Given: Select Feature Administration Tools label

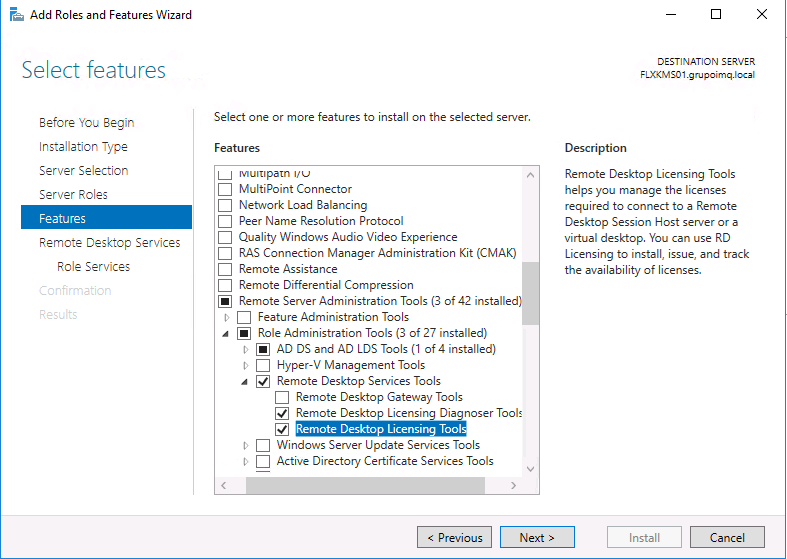Looking at the screenshot, I should click(333, 317).
